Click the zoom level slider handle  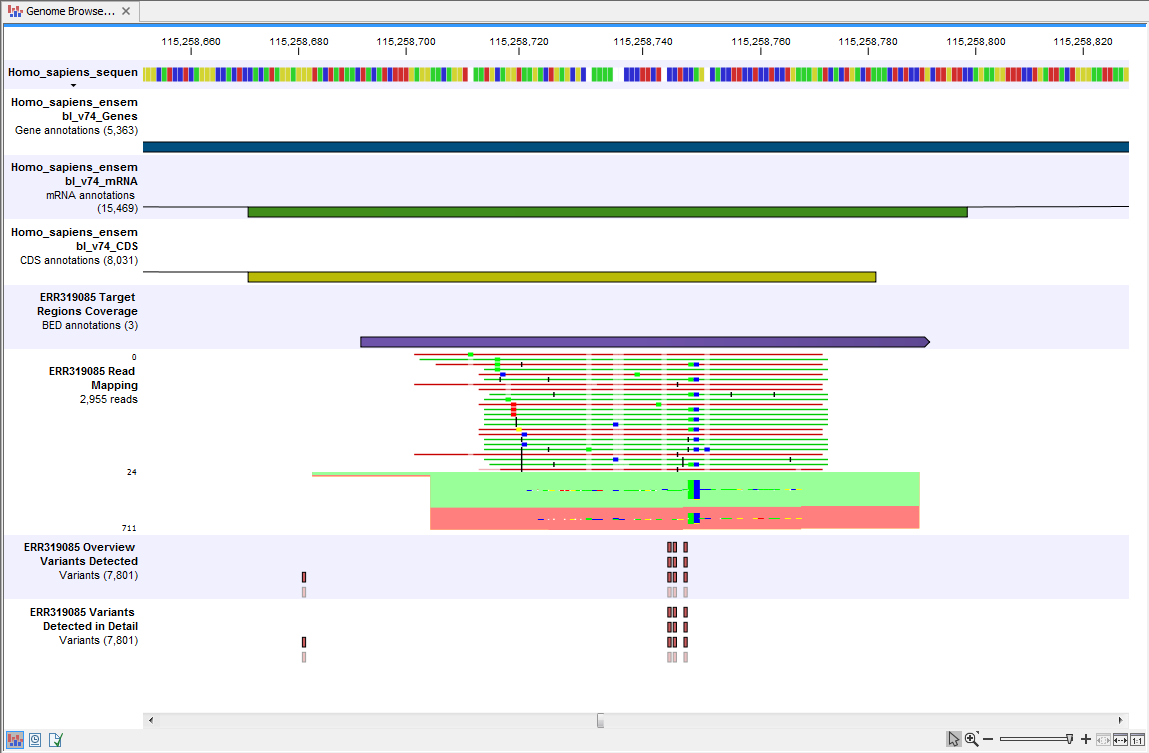point(1069,740)
